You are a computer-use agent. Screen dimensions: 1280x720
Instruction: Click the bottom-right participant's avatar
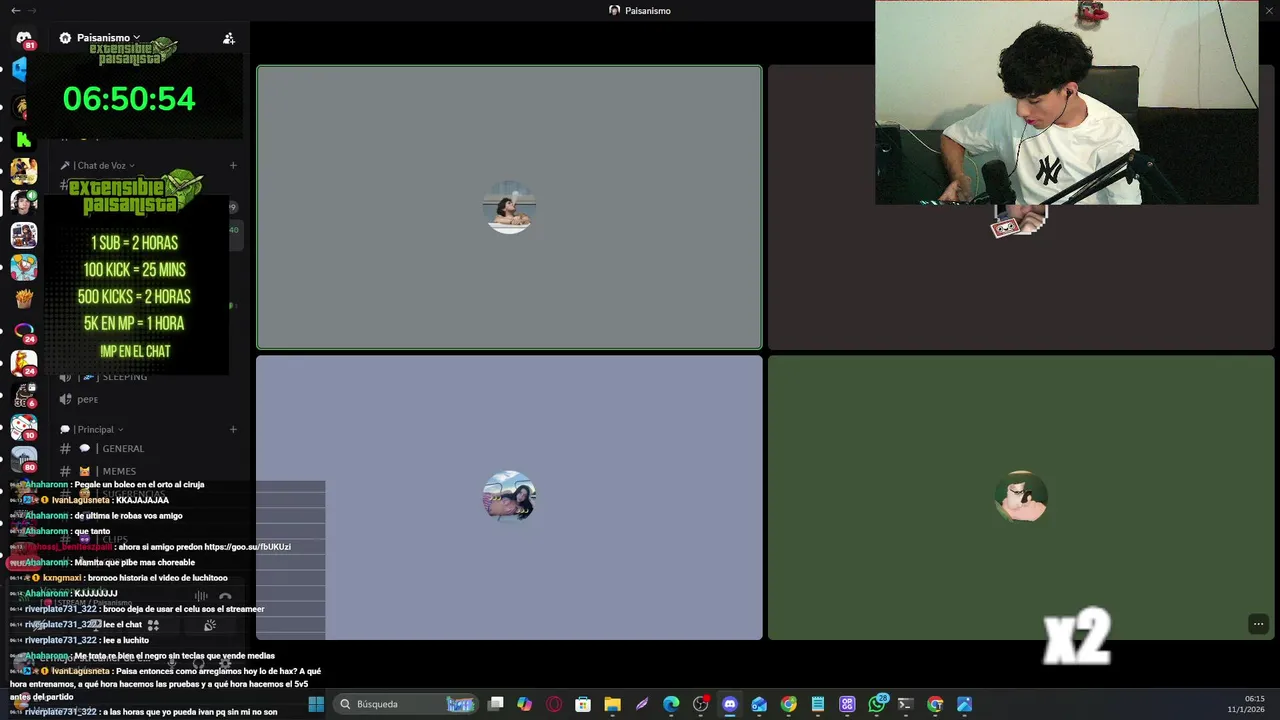(1021, 497)
